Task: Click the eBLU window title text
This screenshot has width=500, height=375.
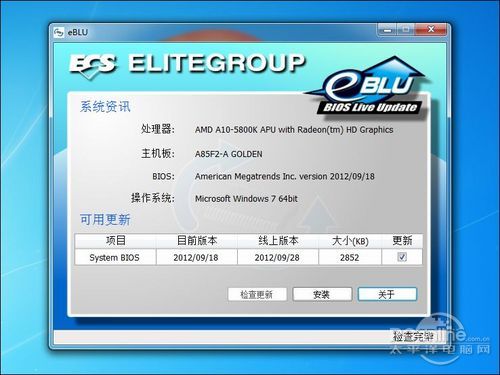Action: pyautogui.click(x=78, y=33)
